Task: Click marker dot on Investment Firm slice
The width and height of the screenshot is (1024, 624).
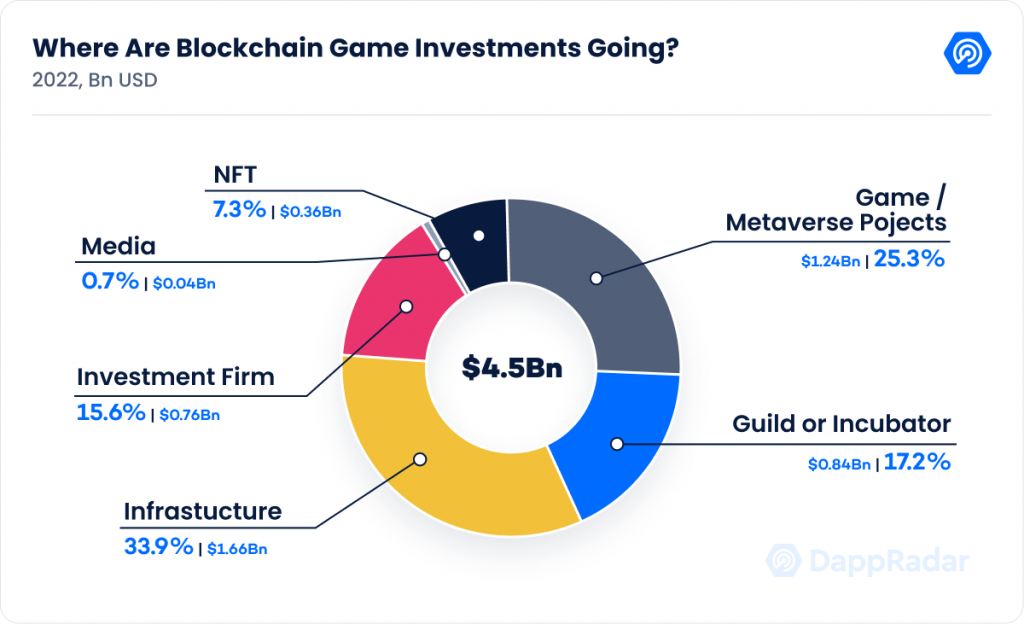Action: click(406, 306)
